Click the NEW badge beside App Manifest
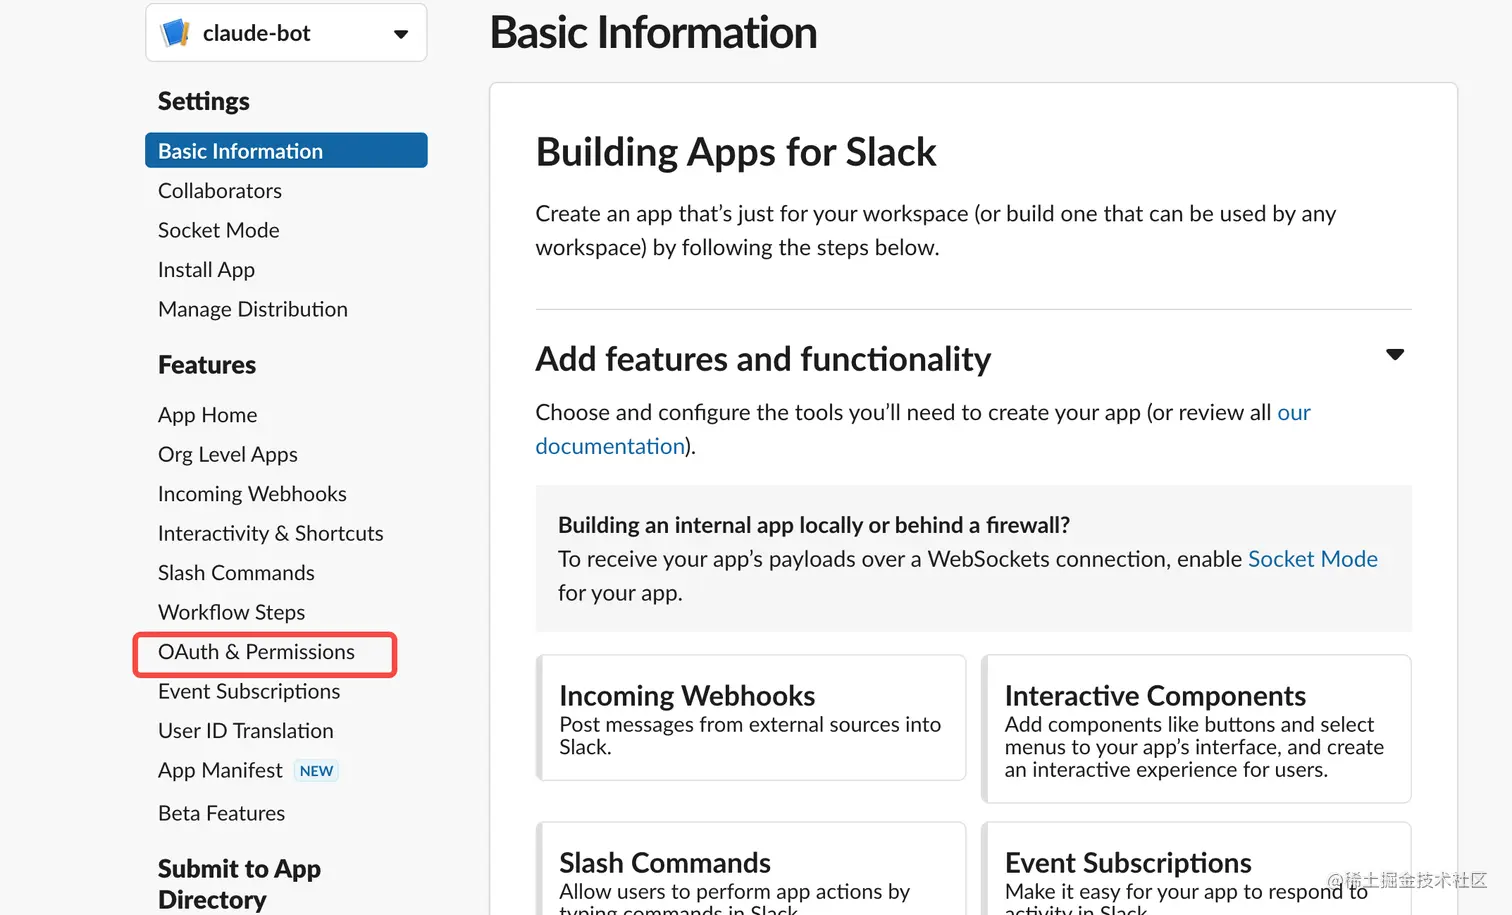The height and width of the screenshot is (915, 1512). 316,771
